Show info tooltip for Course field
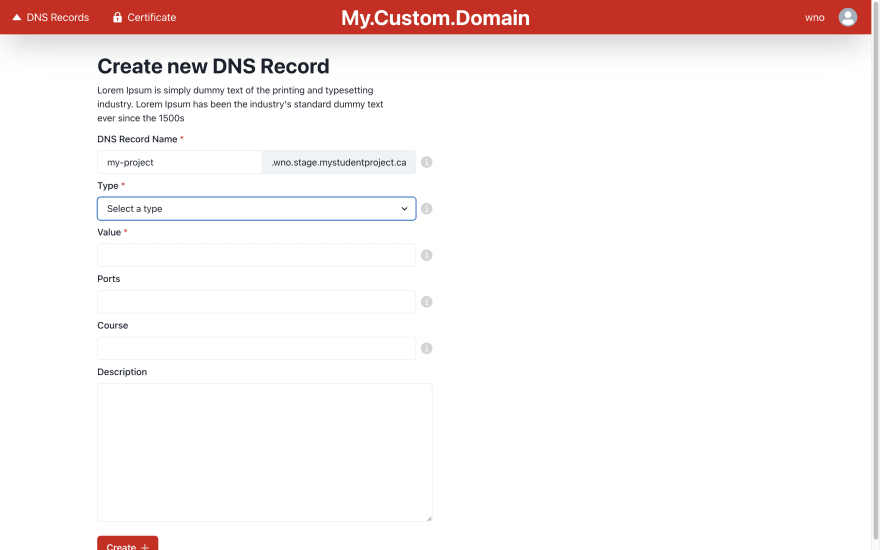 (427, 349)
